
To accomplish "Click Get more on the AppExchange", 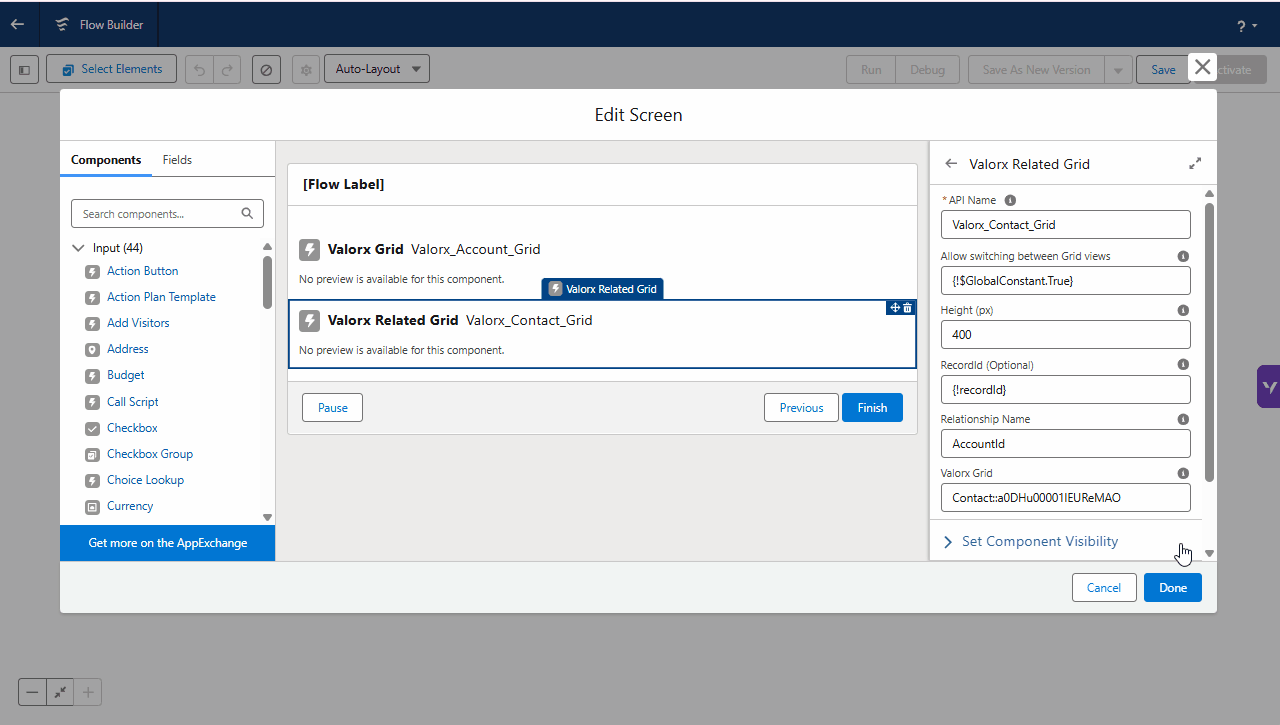I will (167, 543).
